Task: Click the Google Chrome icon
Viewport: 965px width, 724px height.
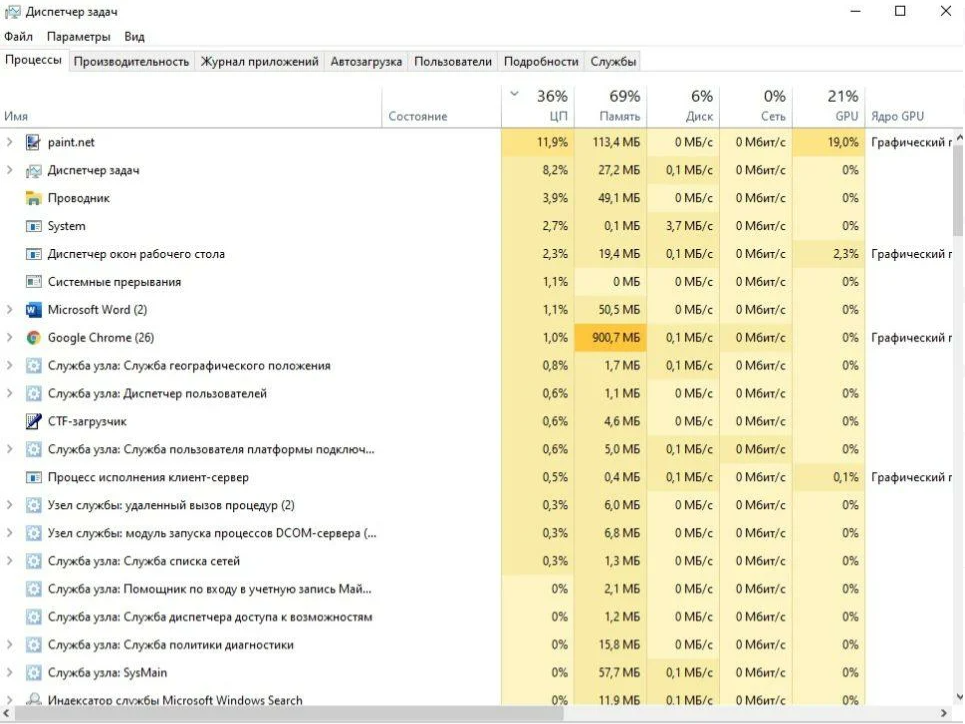Action: point(33,337)
